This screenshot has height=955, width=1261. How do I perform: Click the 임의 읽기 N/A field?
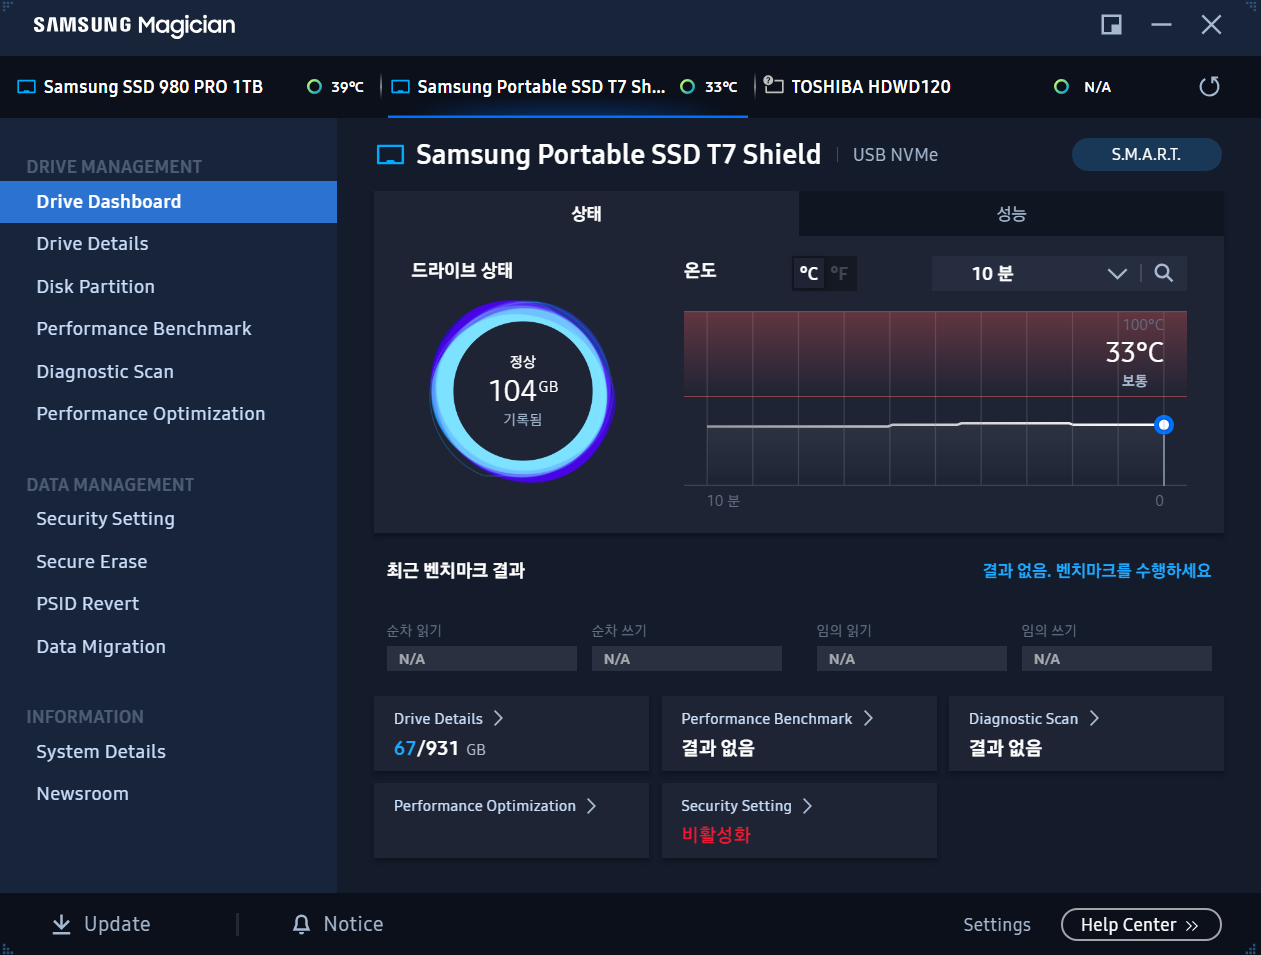912,659
